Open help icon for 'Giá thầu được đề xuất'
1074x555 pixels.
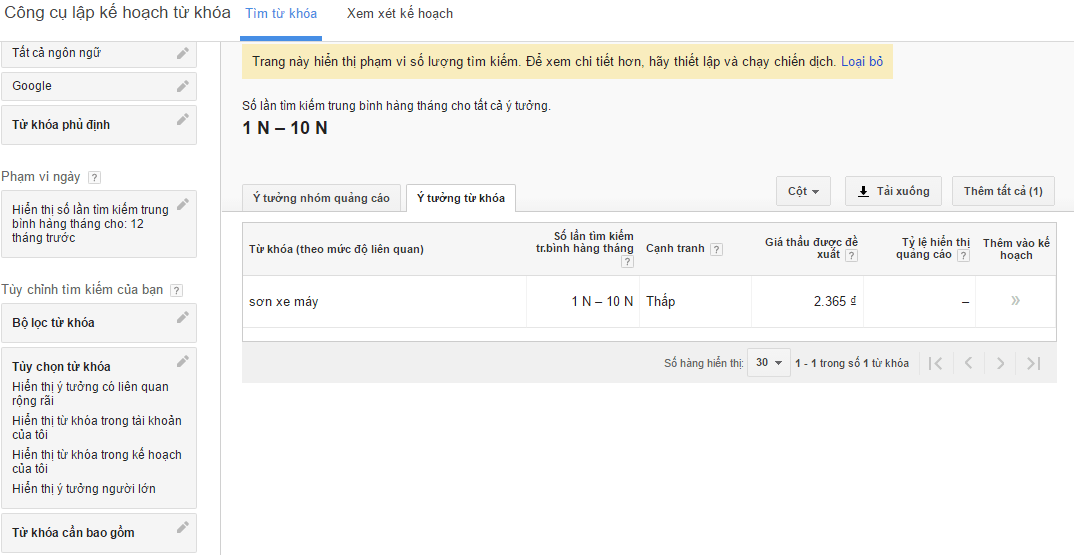click(851, 256)
